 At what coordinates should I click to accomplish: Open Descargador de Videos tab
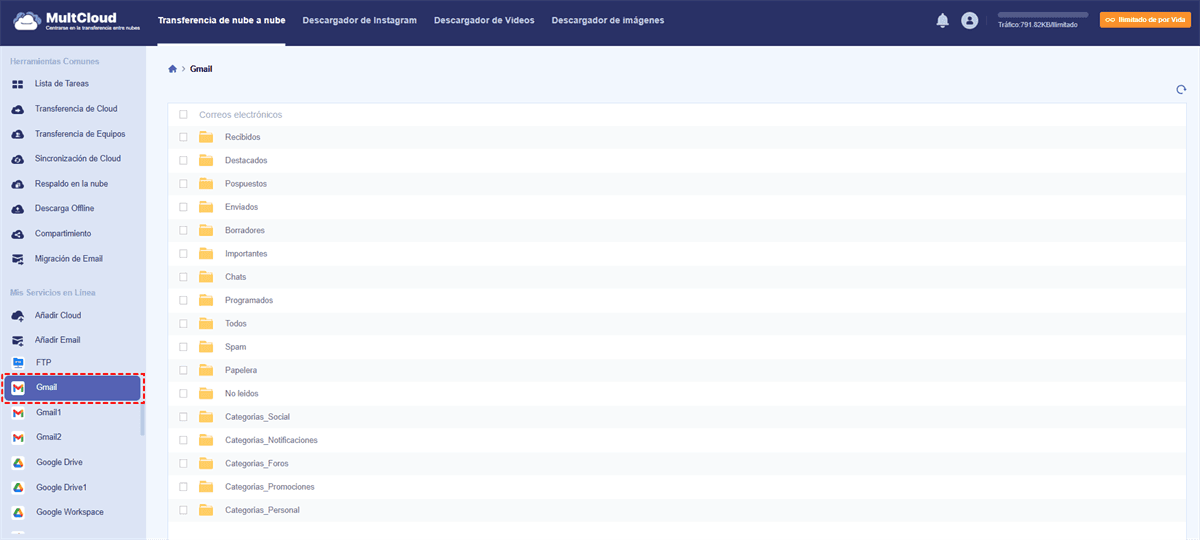pos(484,20)
